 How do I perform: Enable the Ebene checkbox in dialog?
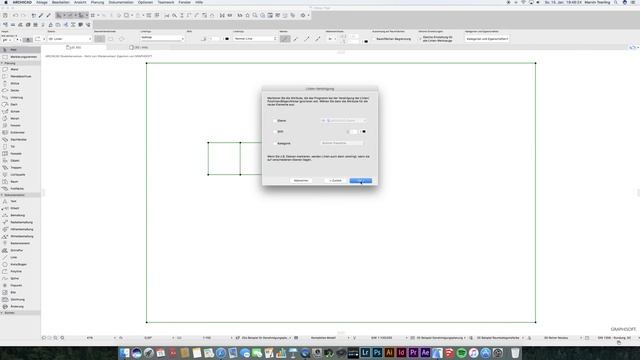coord(275,121)
